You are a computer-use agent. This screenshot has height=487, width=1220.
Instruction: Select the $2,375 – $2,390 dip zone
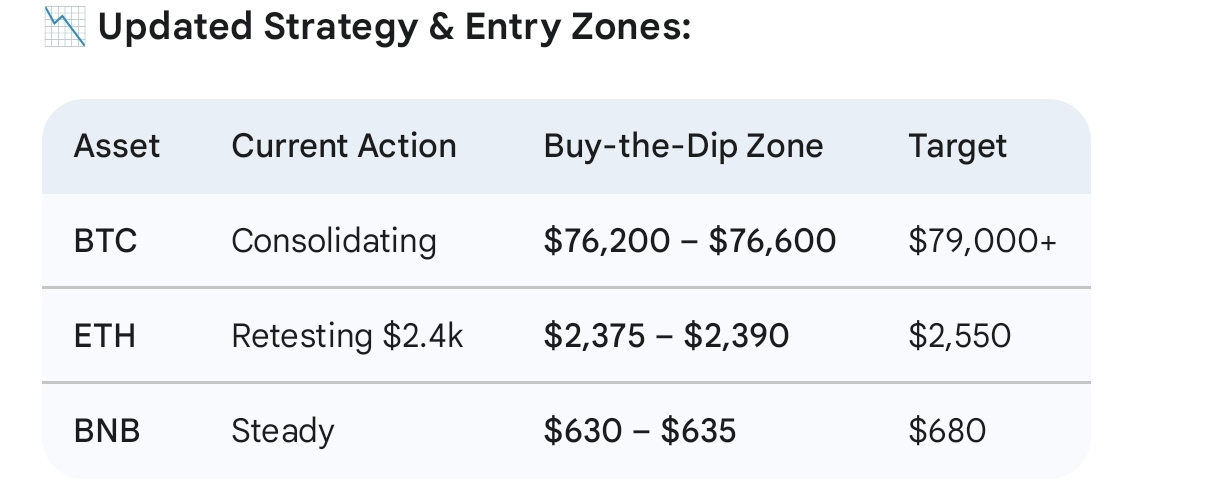[x=666, y=336]
